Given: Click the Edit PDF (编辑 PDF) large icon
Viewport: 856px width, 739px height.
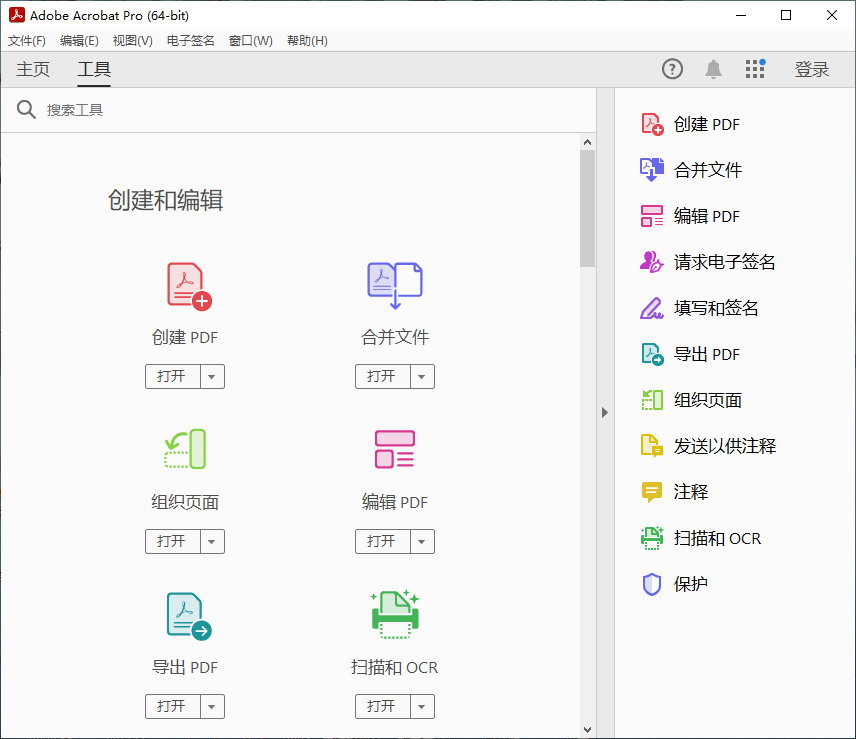Looking at the screenshot, I should 394,450.
